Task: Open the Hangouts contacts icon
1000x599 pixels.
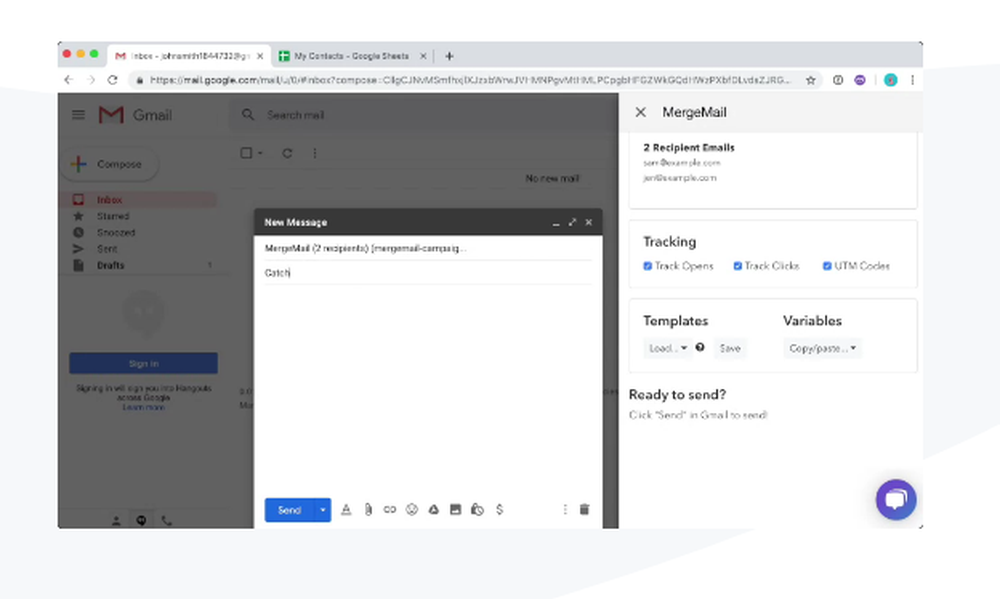Action: coord(116,521)
